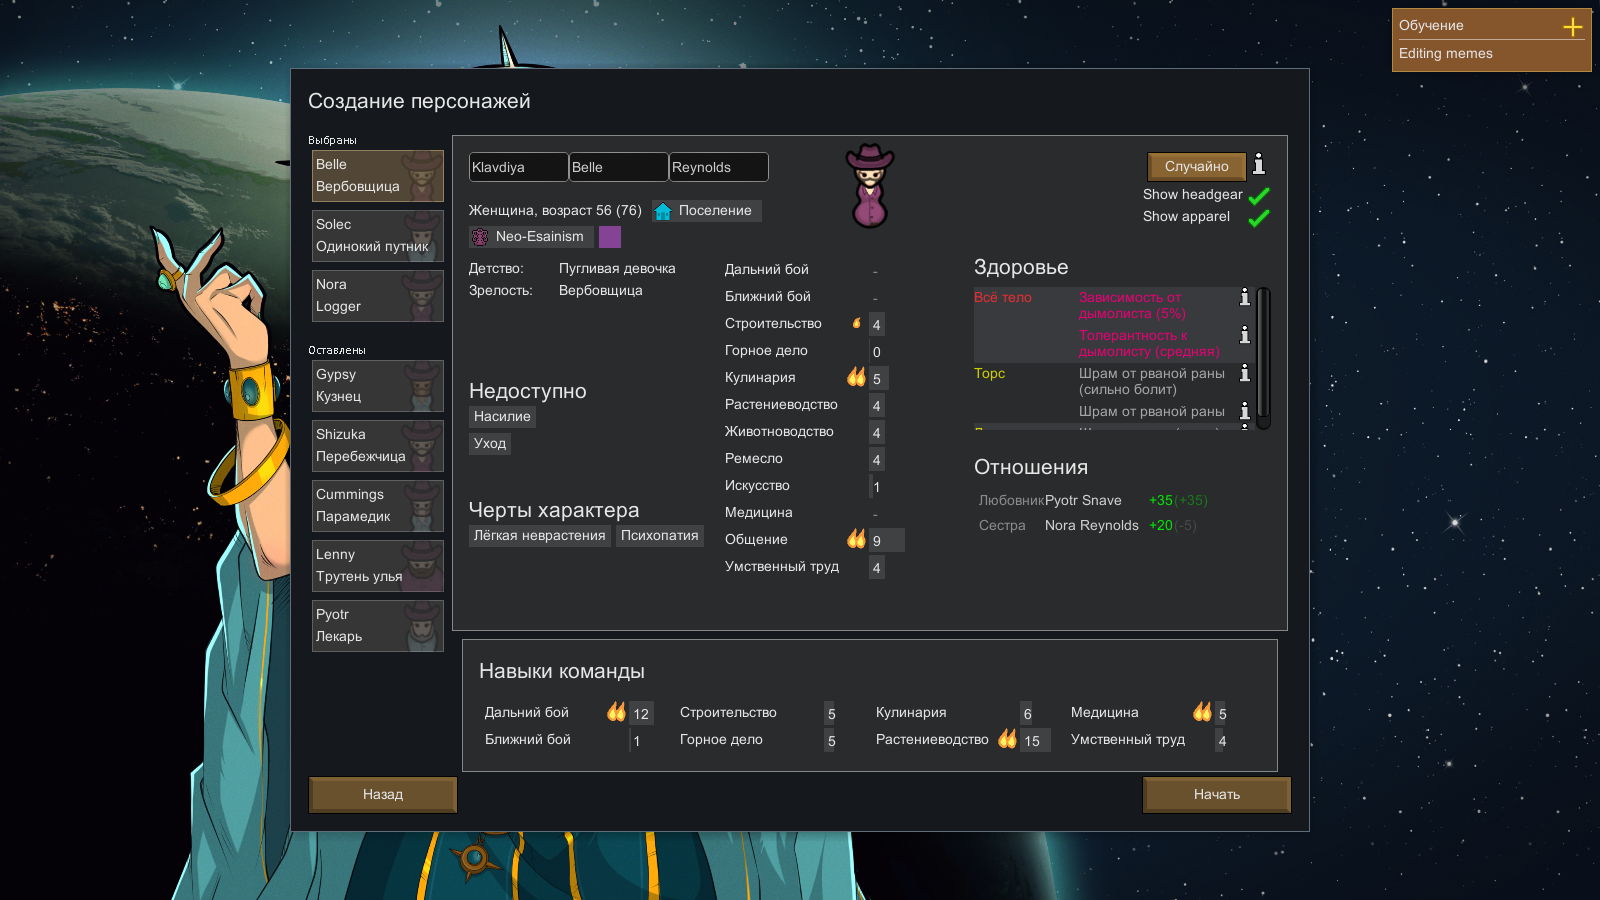
Task: Click the Вербовщица adulthood backstory
Action: 601,291
